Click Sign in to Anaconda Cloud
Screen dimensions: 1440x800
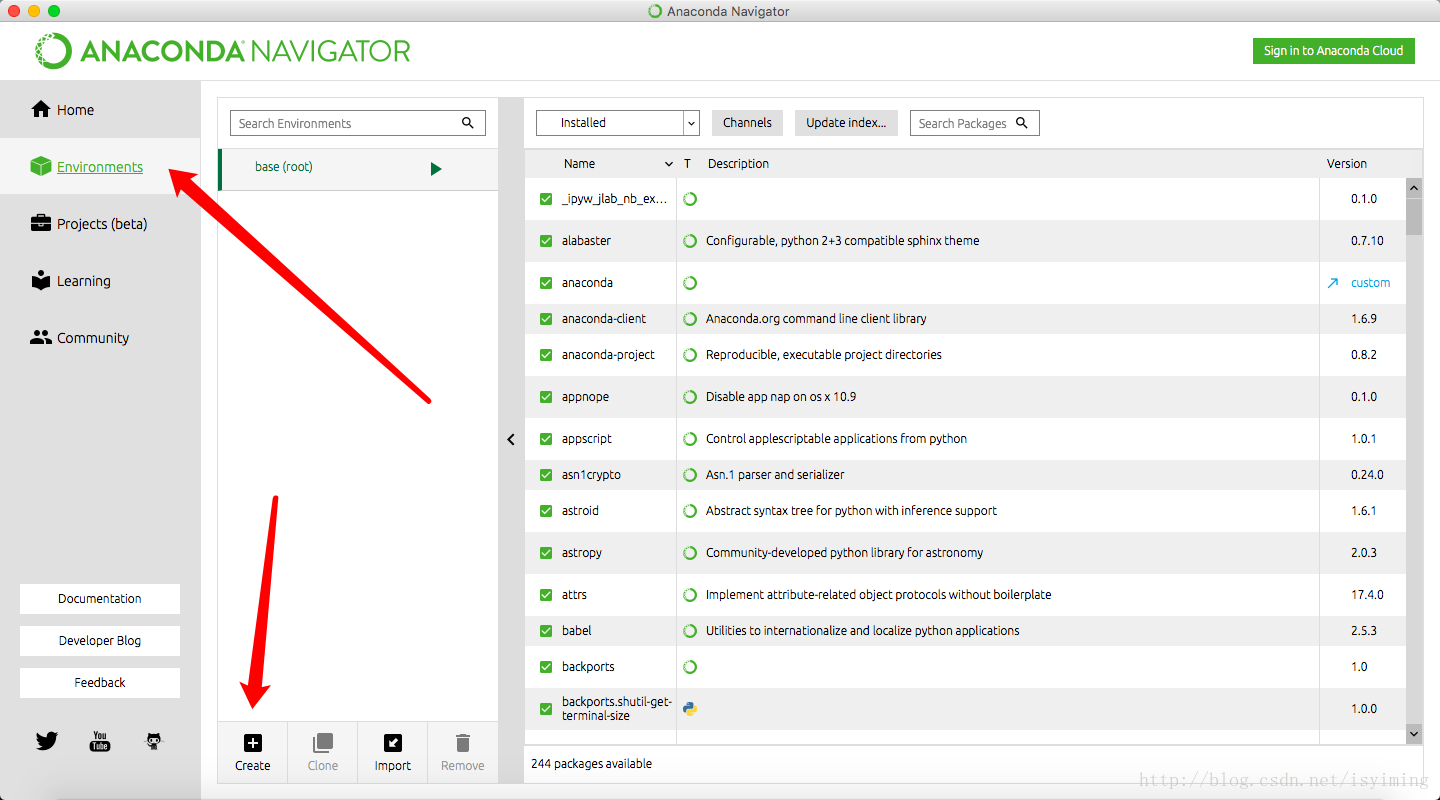tap(1333, 51)
